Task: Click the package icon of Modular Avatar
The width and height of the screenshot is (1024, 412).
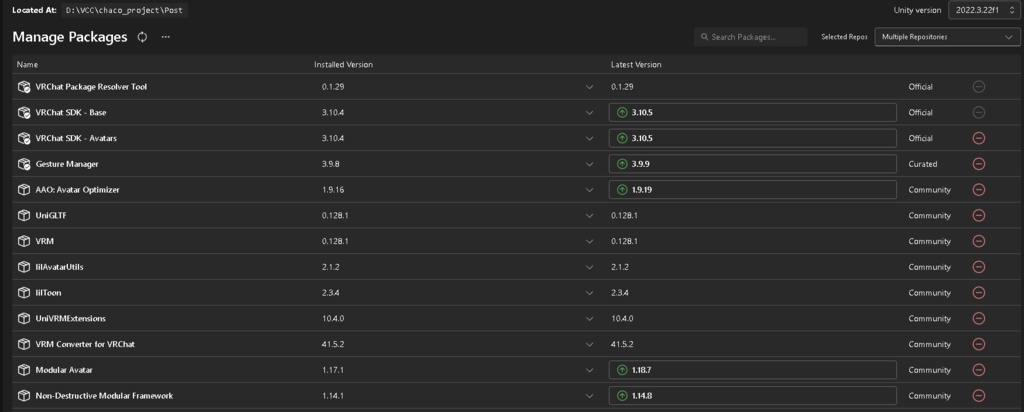Action: coord(24,370)
